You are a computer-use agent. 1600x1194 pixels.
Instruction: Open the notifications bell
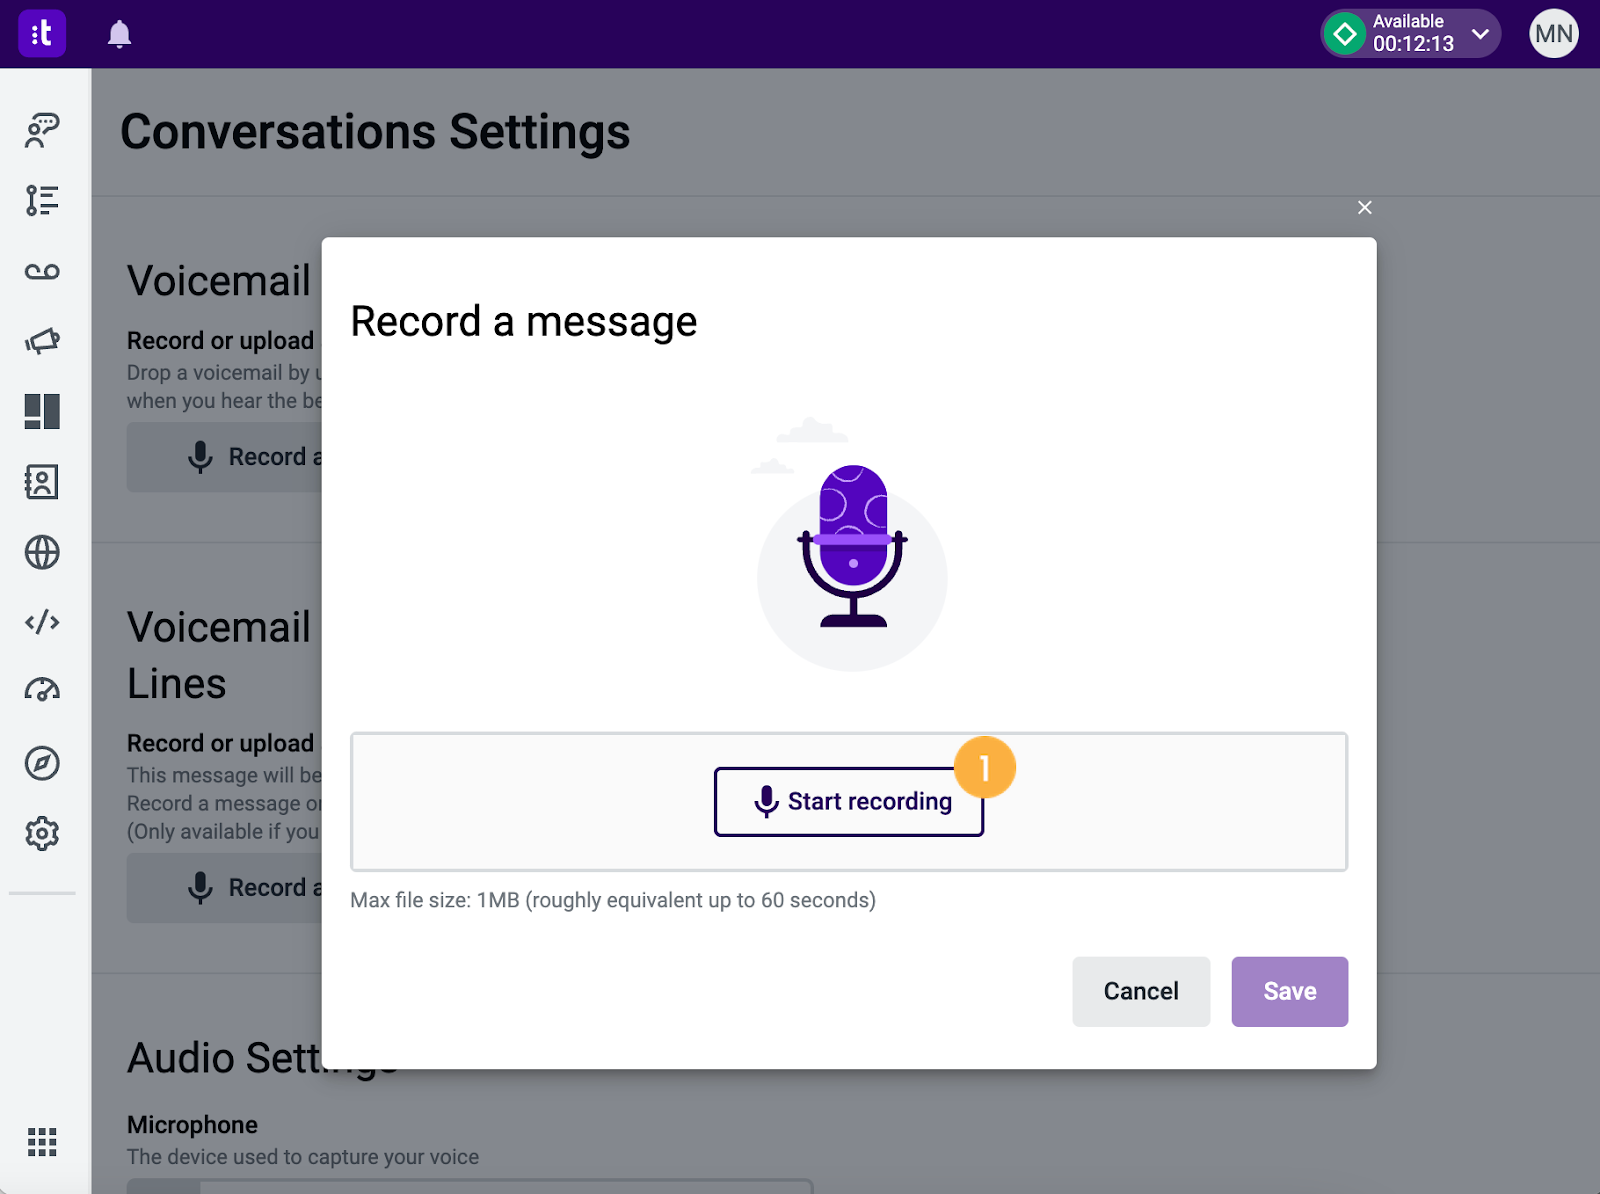point(119,34)
